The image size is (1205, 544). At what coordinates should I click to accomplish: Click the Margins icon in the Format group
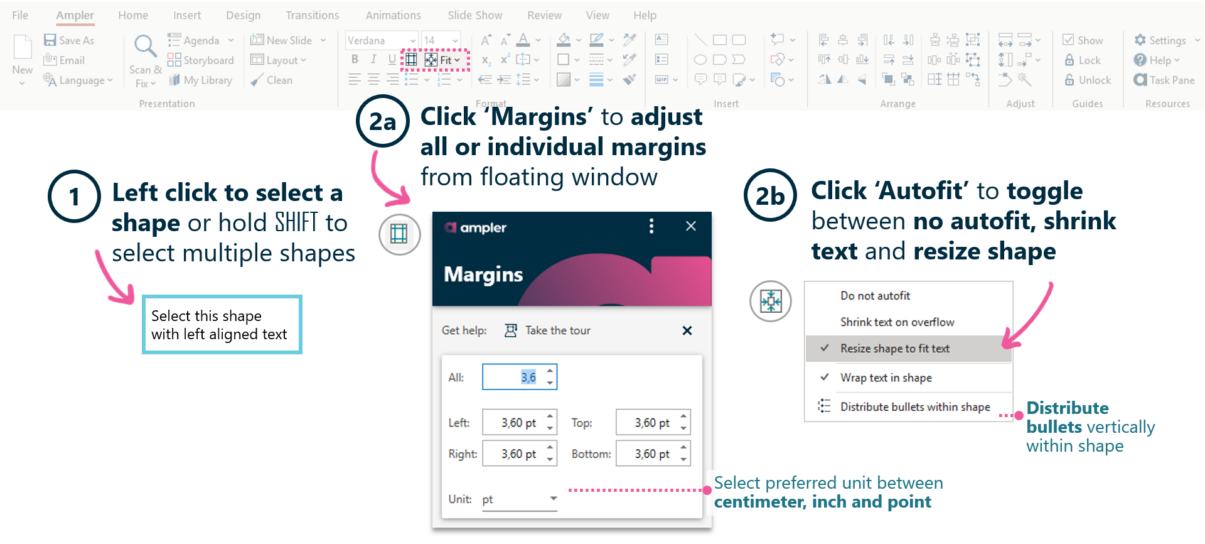(x=410, y=60)
